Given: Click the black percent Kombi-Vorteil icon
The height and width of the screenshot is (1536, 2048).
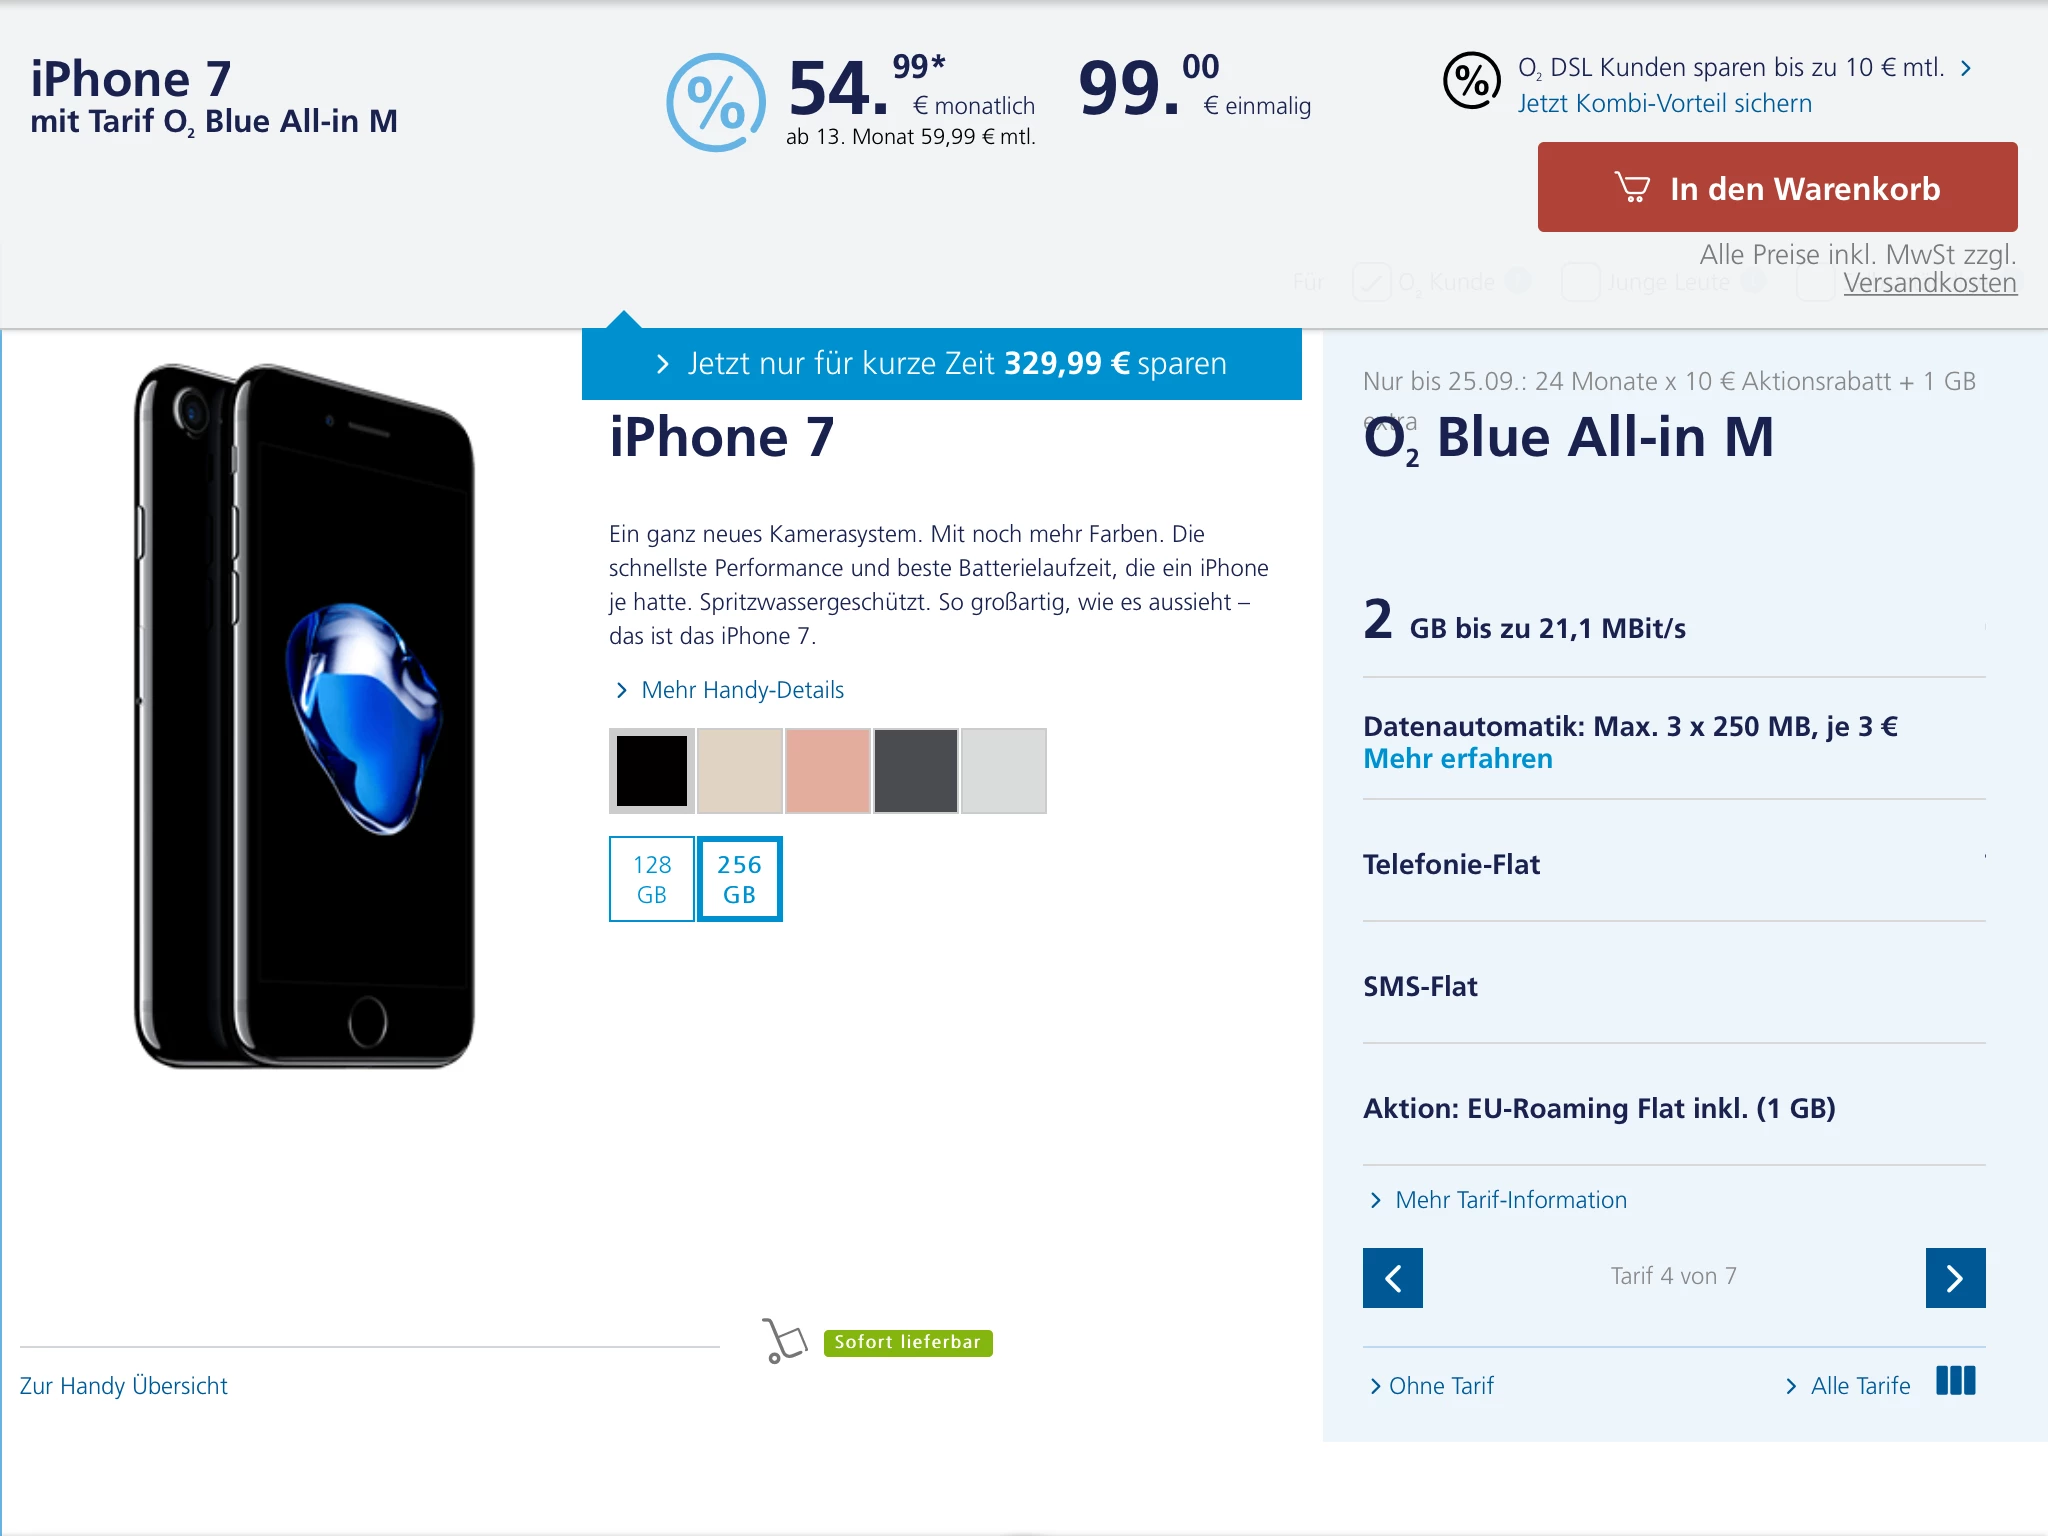Looking at the screenshot, I should point(1471,81).
